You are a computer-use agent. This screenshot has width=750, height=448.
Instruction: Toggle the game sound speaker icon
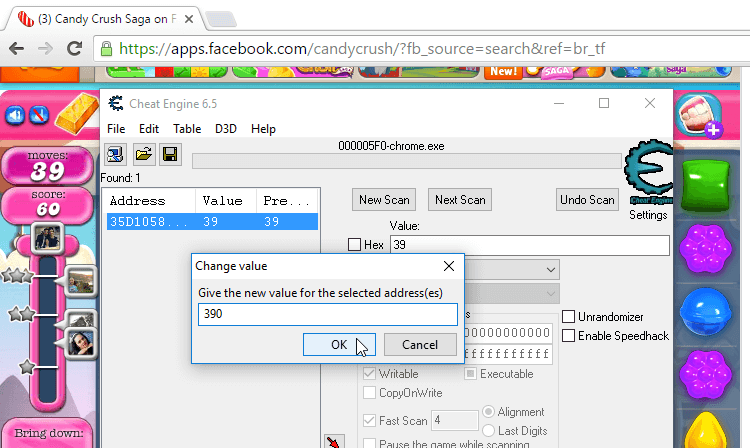click(15, 115)
